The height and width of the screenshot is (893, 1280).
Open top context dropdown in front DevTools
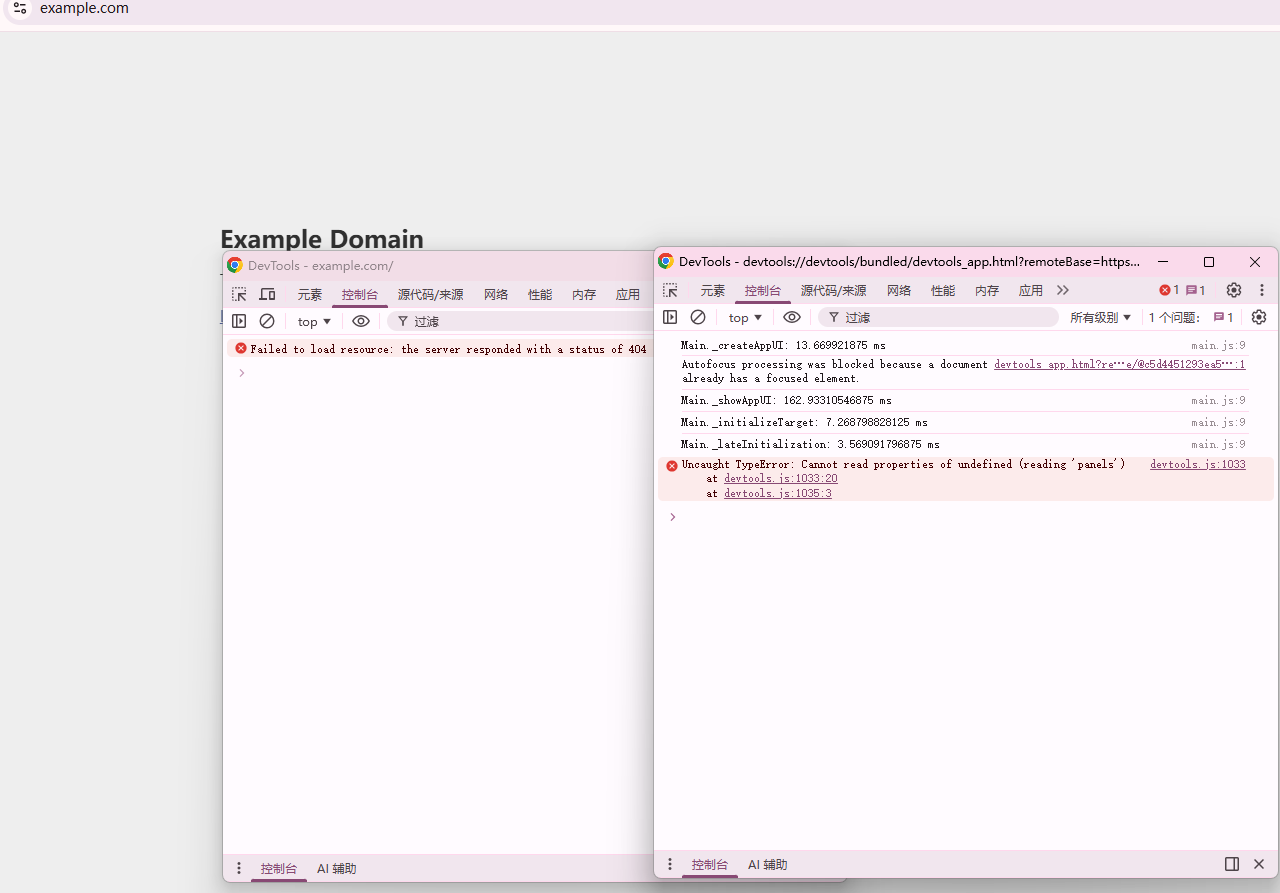click(745, 317)
